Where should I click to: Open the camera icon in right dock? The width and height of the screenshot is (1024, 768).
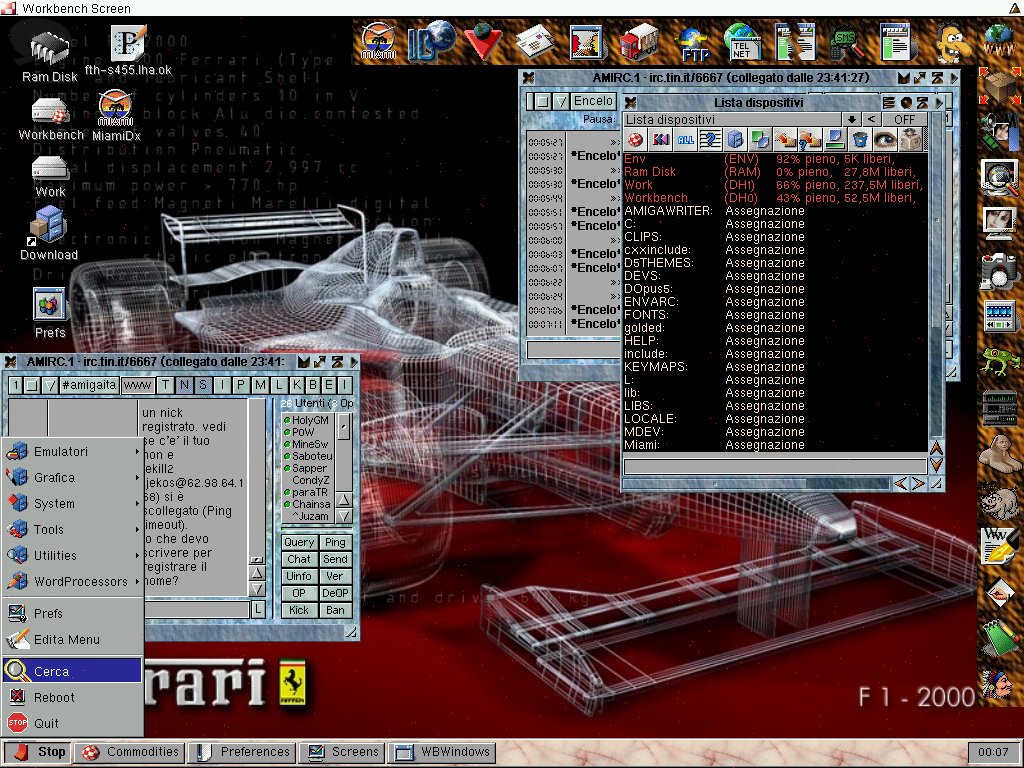click(999, 272)
